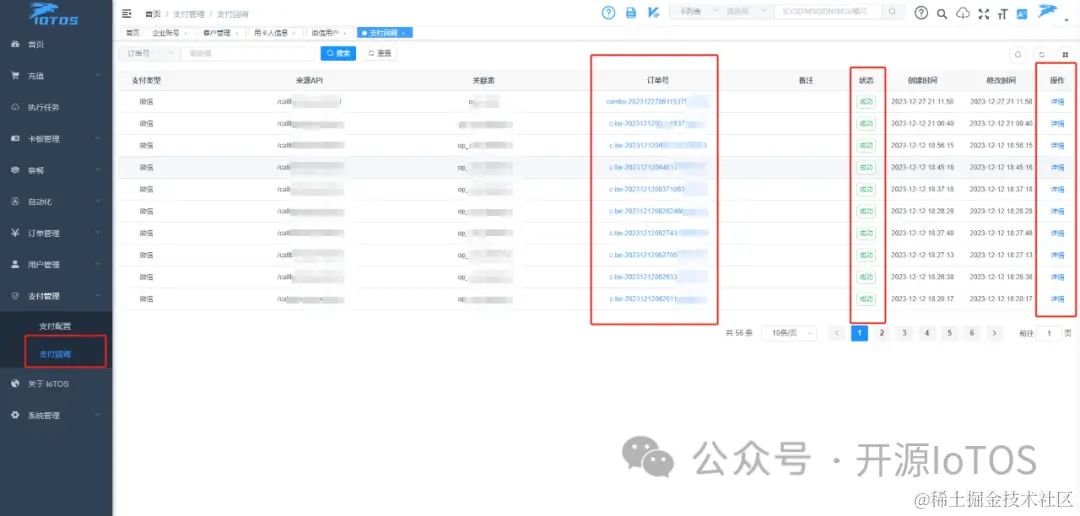
Task: Open the 卡列表 dropdown in header
Action: click(x=696, y=12)
